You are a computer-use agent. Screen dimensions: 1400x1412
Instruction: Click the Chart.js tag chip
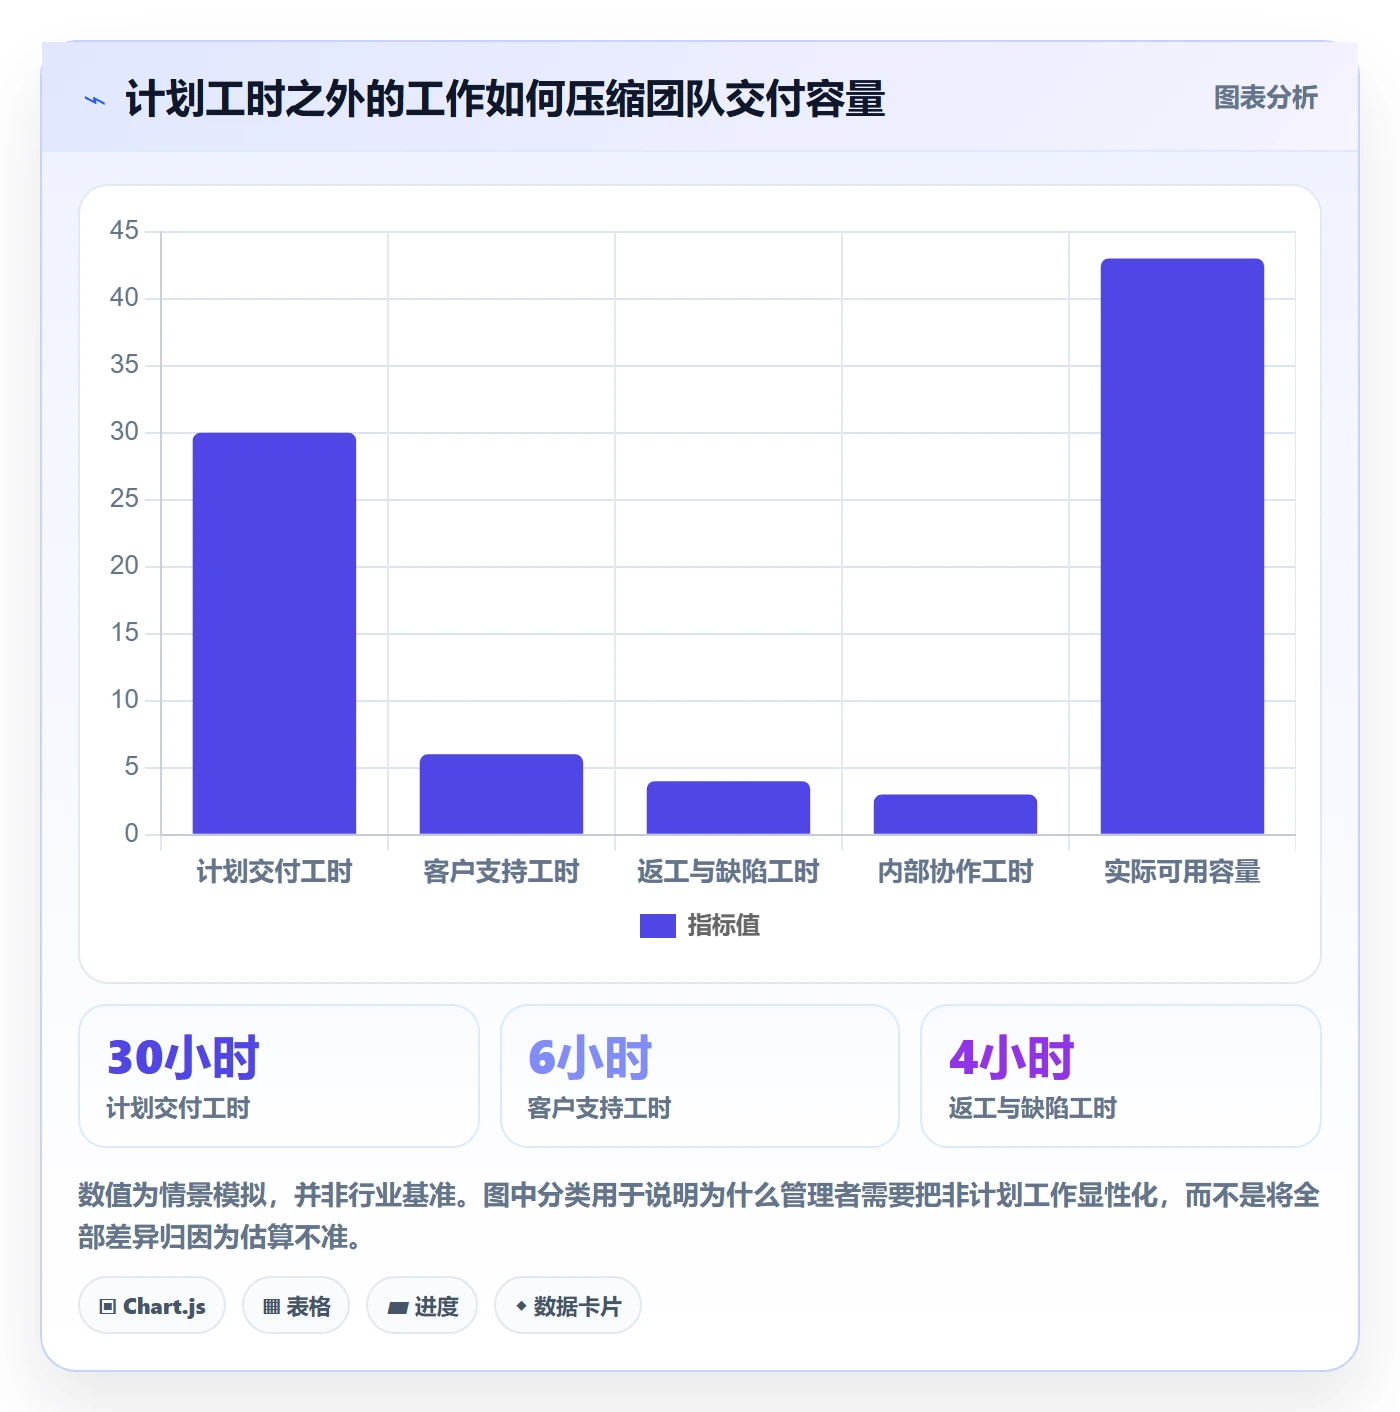(152, 1305)
